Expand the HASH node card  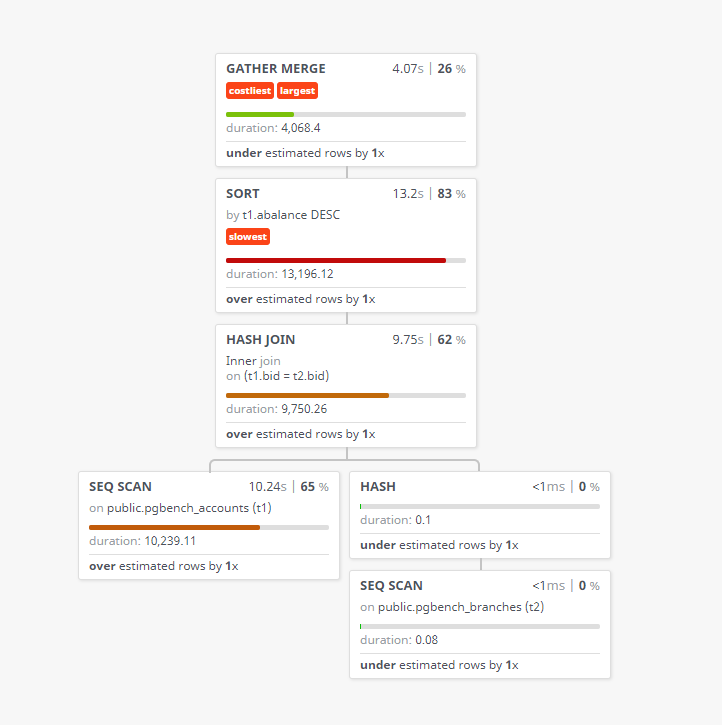tap(378, 487)
